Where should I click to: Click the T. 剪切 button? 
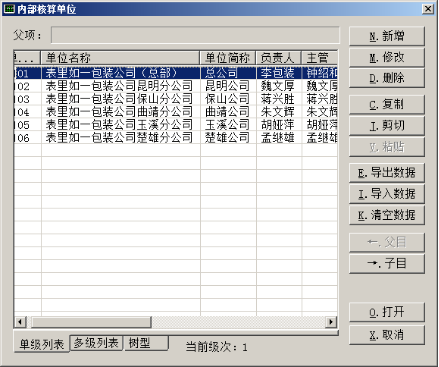pyautogui.click(x=387, y=126)
